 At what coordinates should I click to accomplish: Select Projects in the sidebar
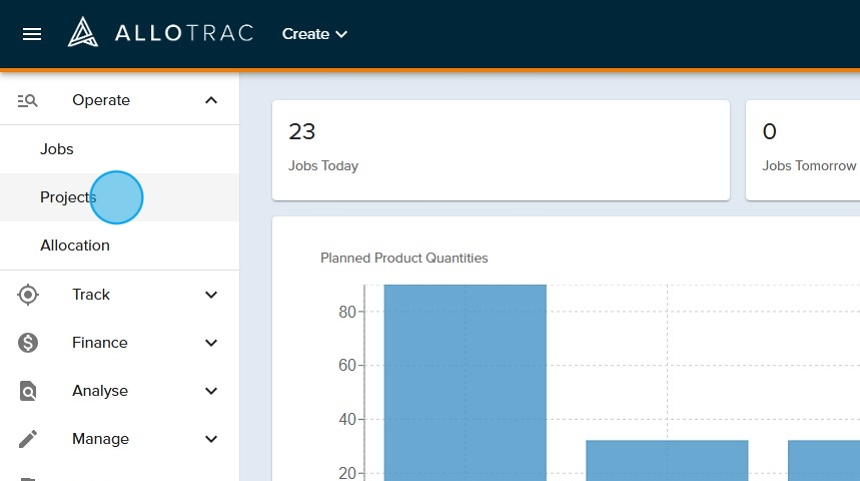pos(67,197)
